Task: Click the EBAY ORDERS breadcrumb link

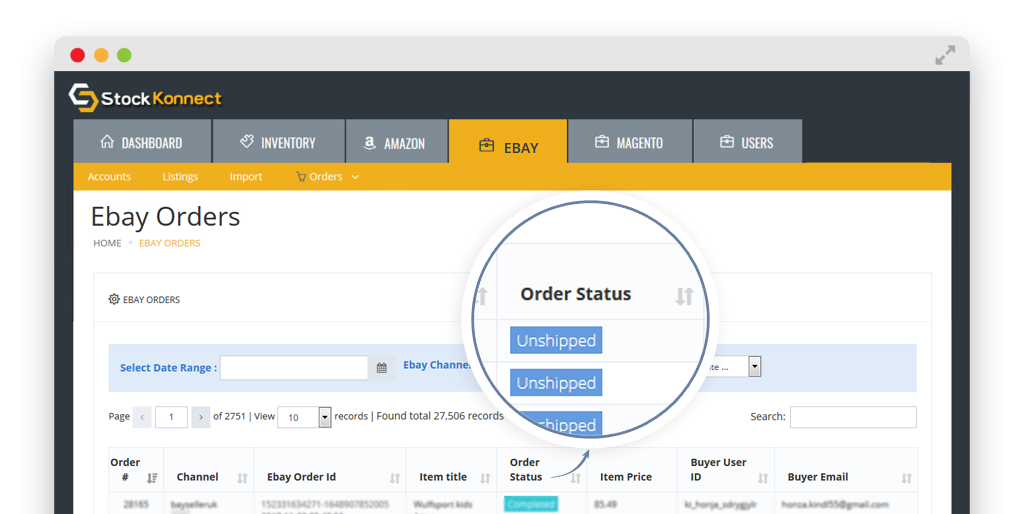Action: (170, 243)
